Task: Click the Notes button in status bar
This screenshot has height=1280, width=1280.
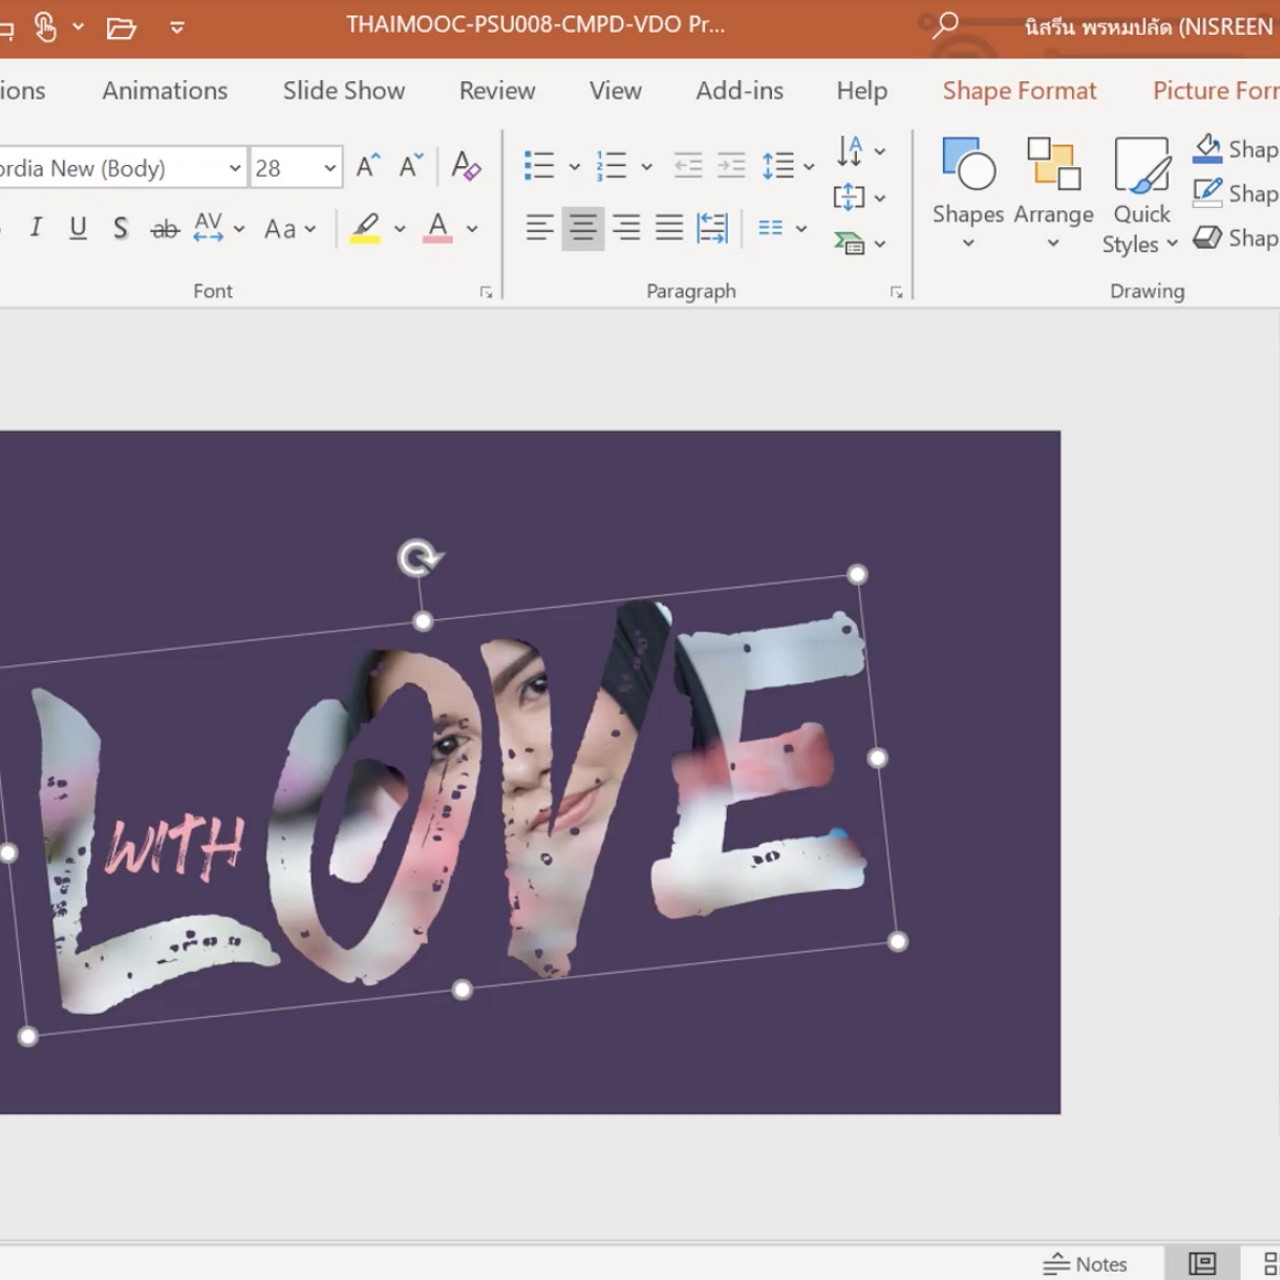Action: (1085, 1264)
